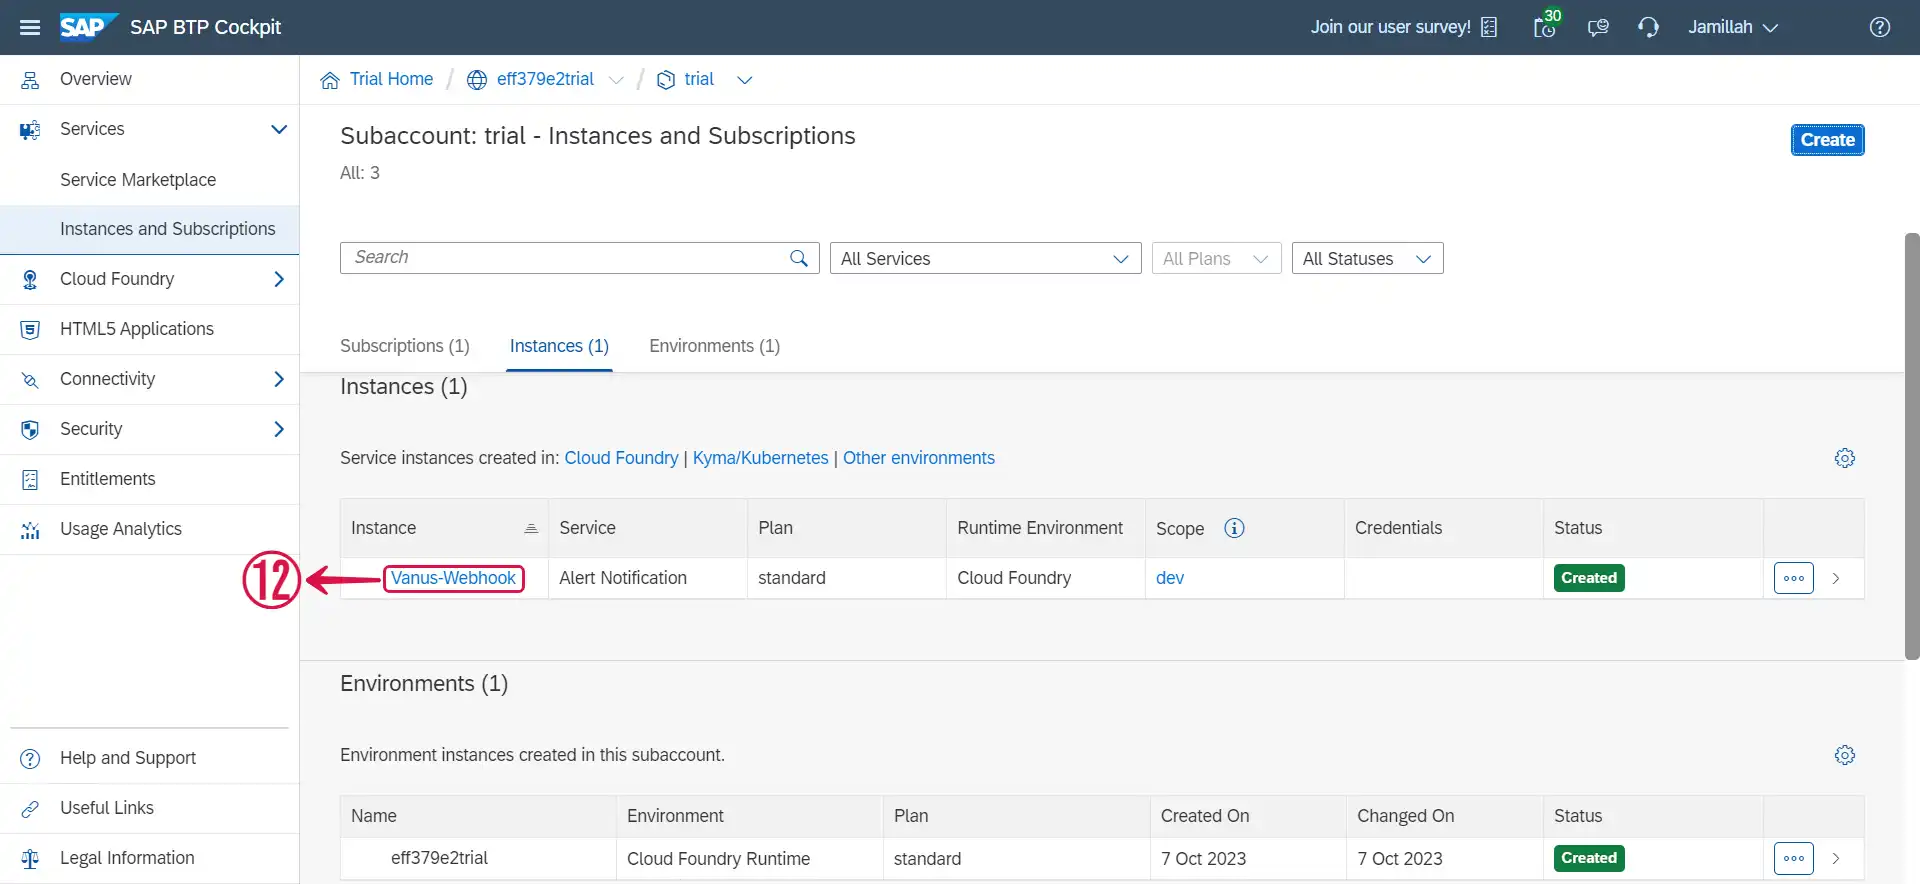1920x884 pixels.
Task: Sort by Instance column header
Action: 444,528
